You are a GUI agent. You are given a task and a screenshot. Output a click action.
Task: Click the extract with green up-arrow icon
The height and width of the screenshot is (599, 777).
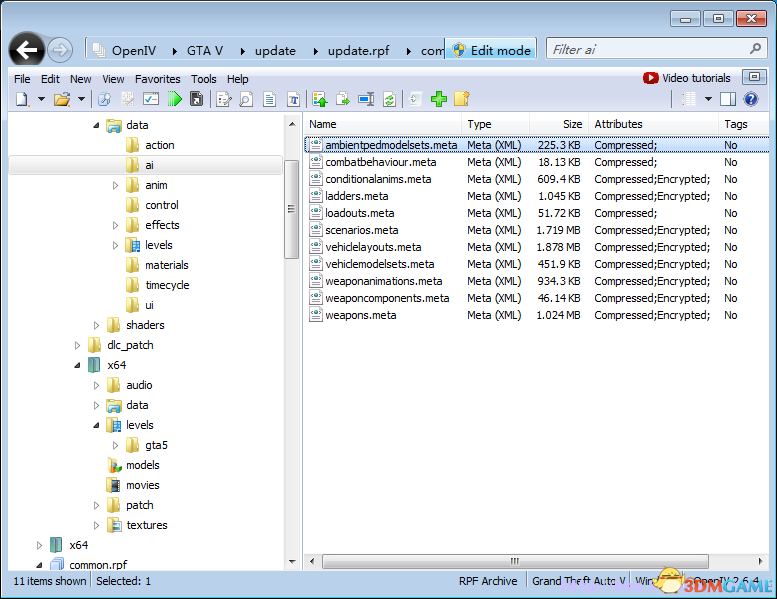pos(320,99)
